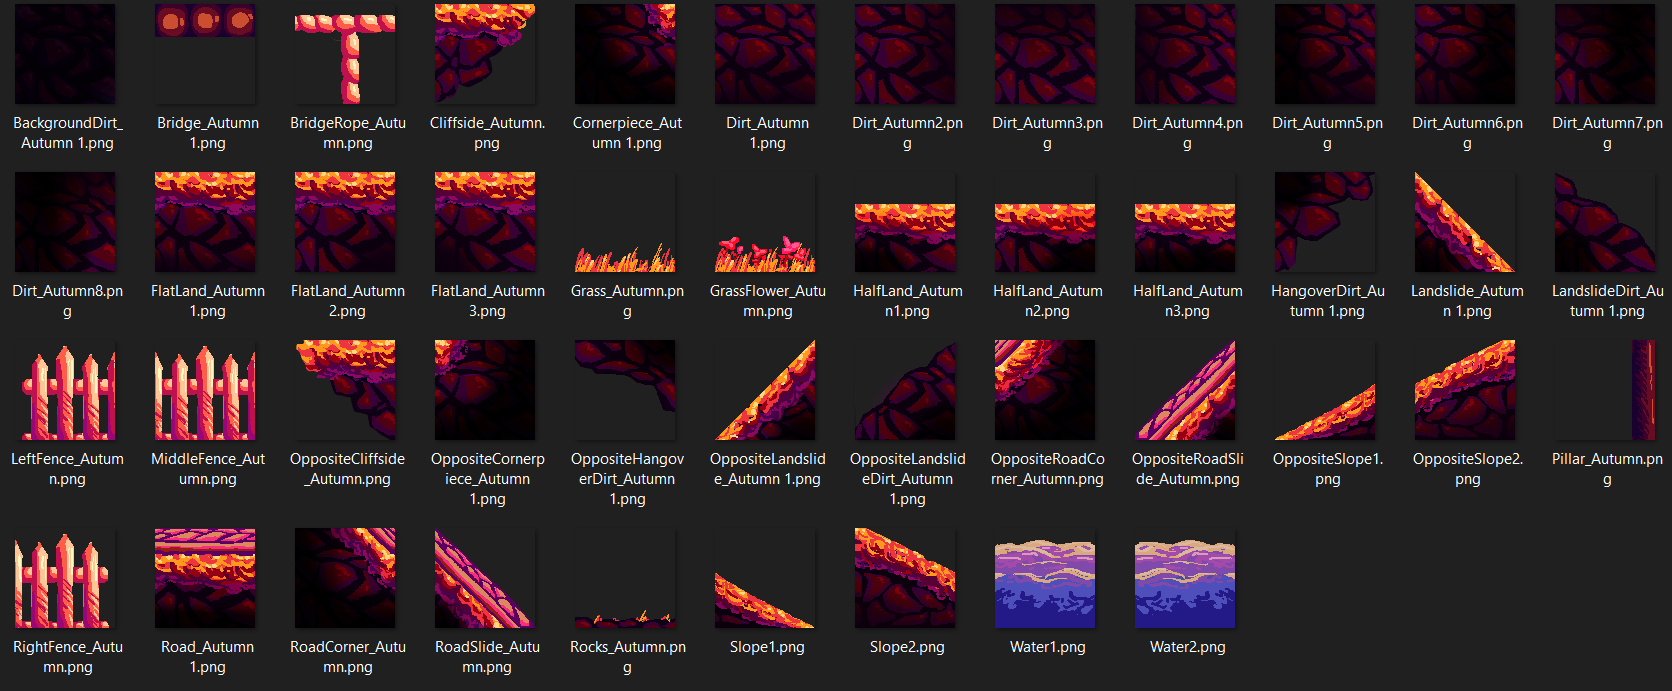Open the Water1.png file
1672x691 pixels.
click(1045, 580)
